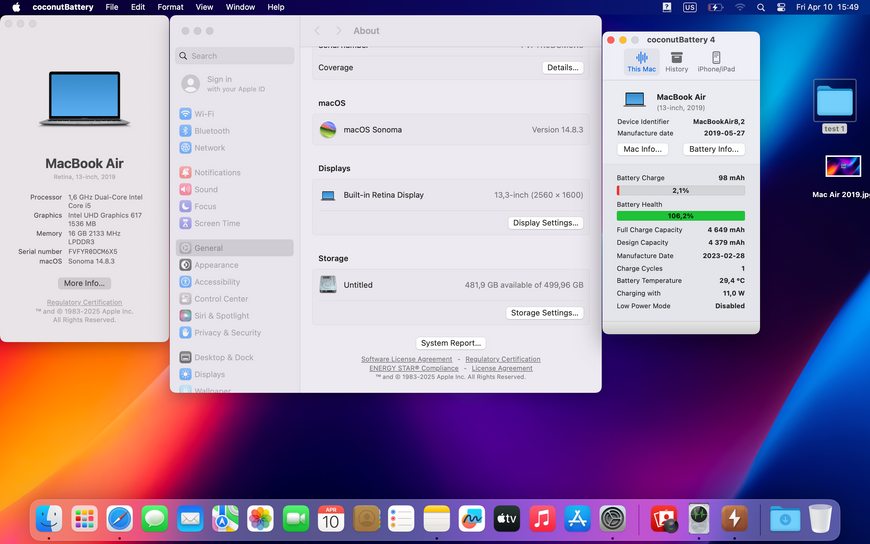Open Apple menu in menu bar
The width and height of the screenshot is (870, 544).
pos(16,7)
